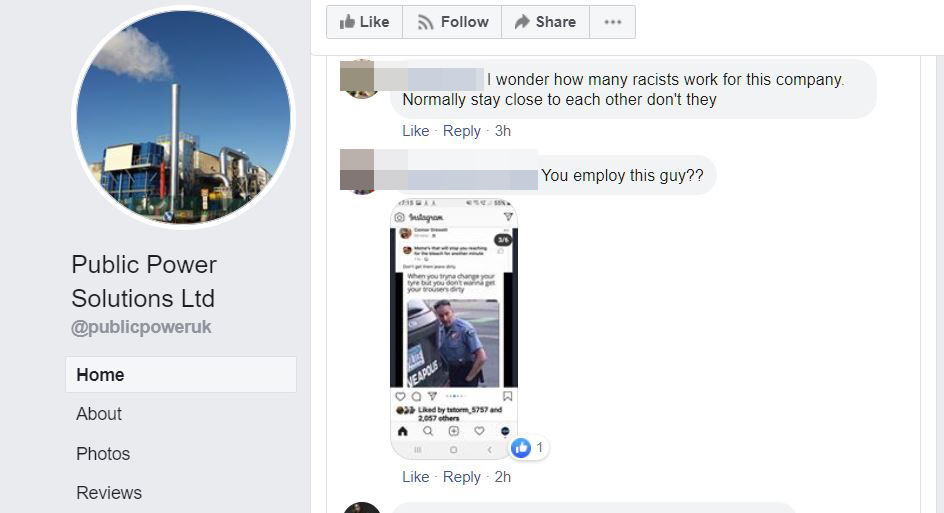Open the three-dots more options menu
This screenshot has width=944, height=513.
click(612, 22)
